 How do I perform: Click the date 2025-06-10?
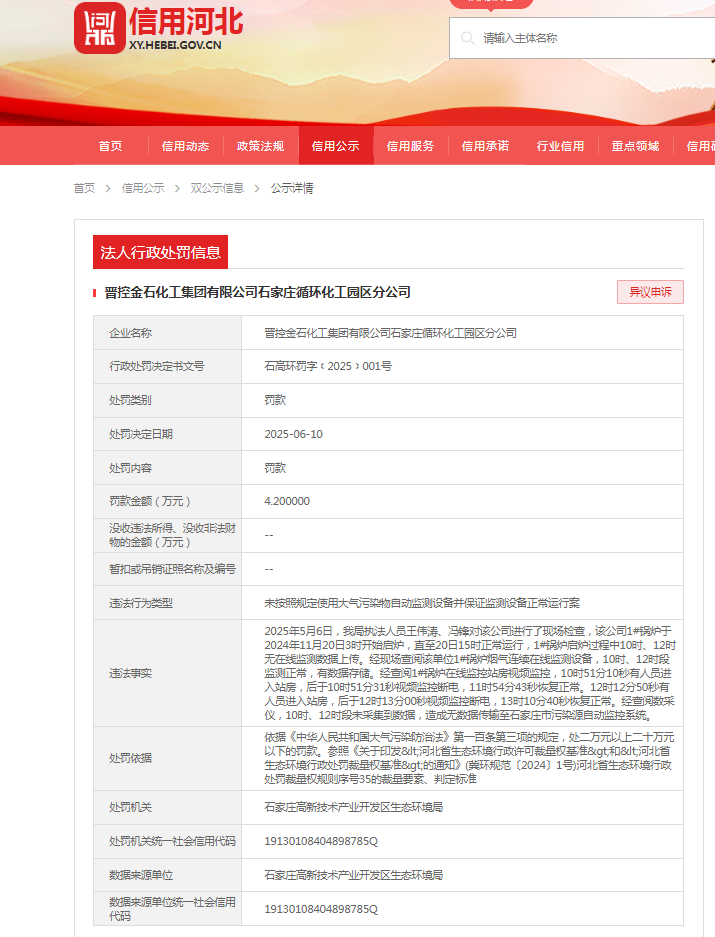tap(294, 434)
